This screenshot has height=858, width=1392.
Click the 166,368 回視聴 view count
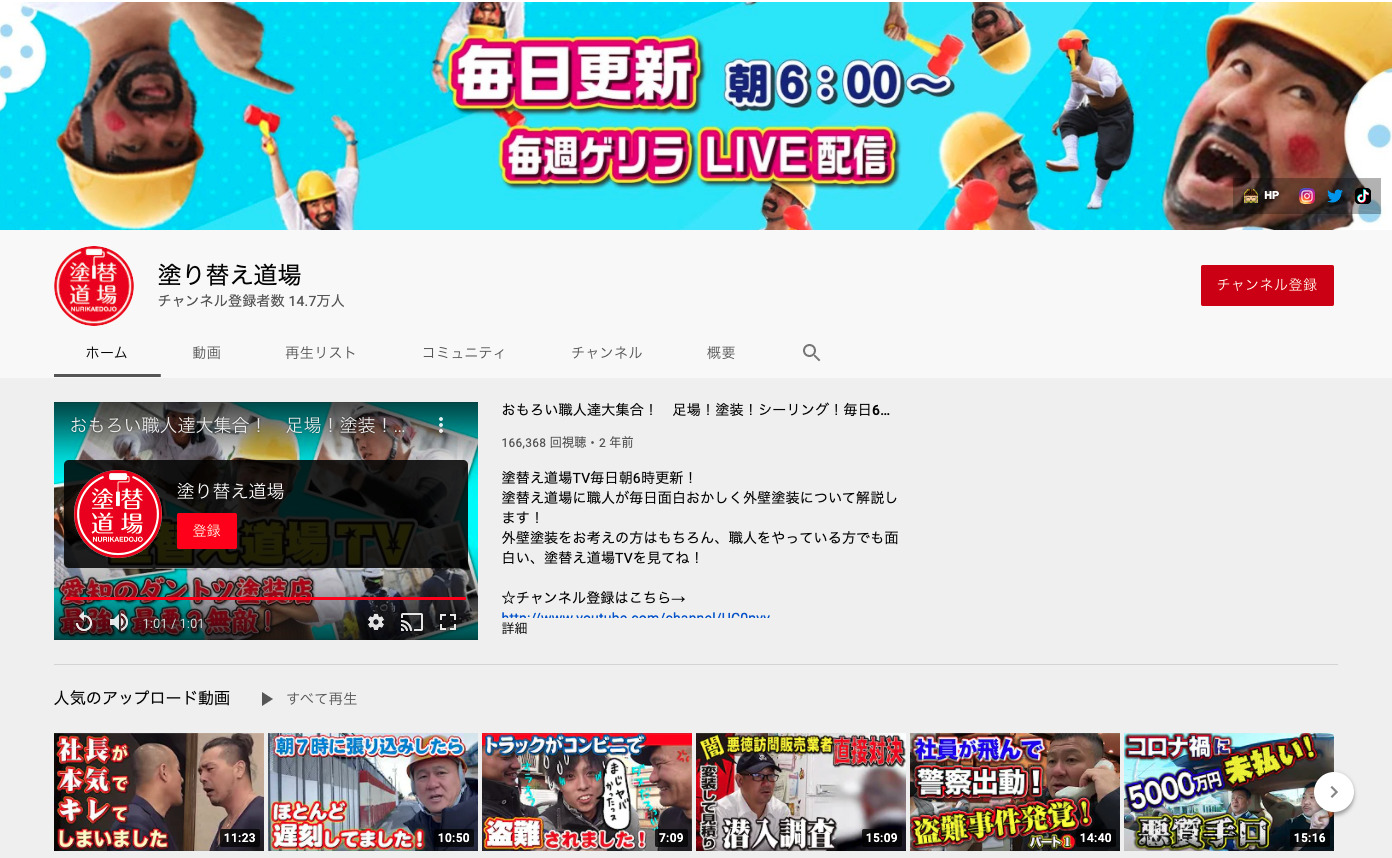545,442
